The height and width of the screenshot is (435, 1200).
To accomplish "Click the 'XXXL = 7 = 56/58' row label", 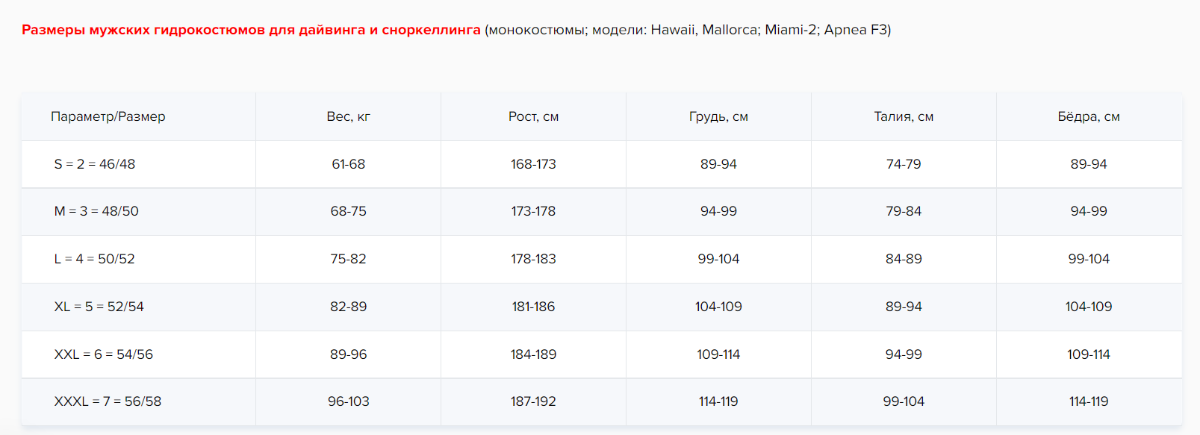I will pyautogui.click(x=108, y=401).
